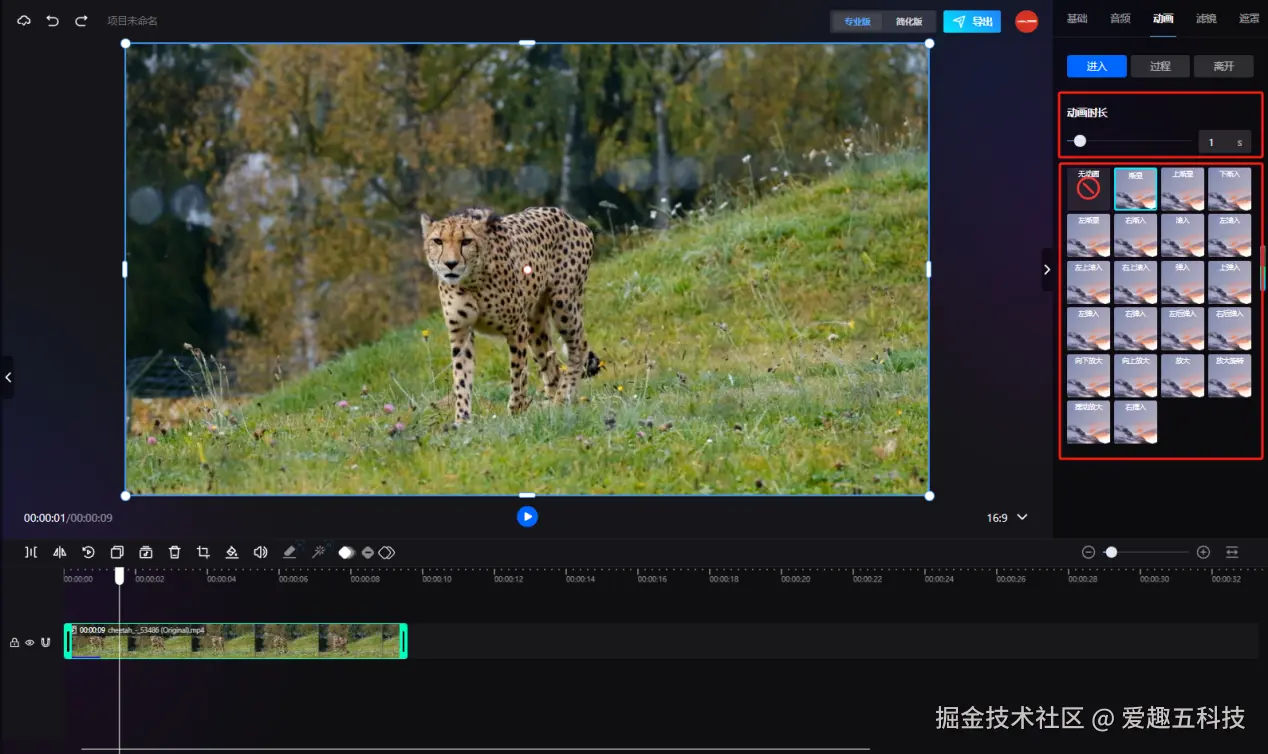Open the 基础 tab
The height and width of the screenshot is (754, 1268).
(1077, 18)
